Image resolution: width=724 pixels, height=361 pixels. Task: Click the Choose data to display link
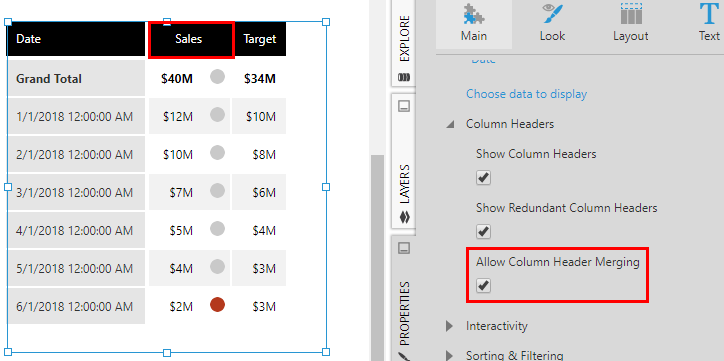pos(526,94)
